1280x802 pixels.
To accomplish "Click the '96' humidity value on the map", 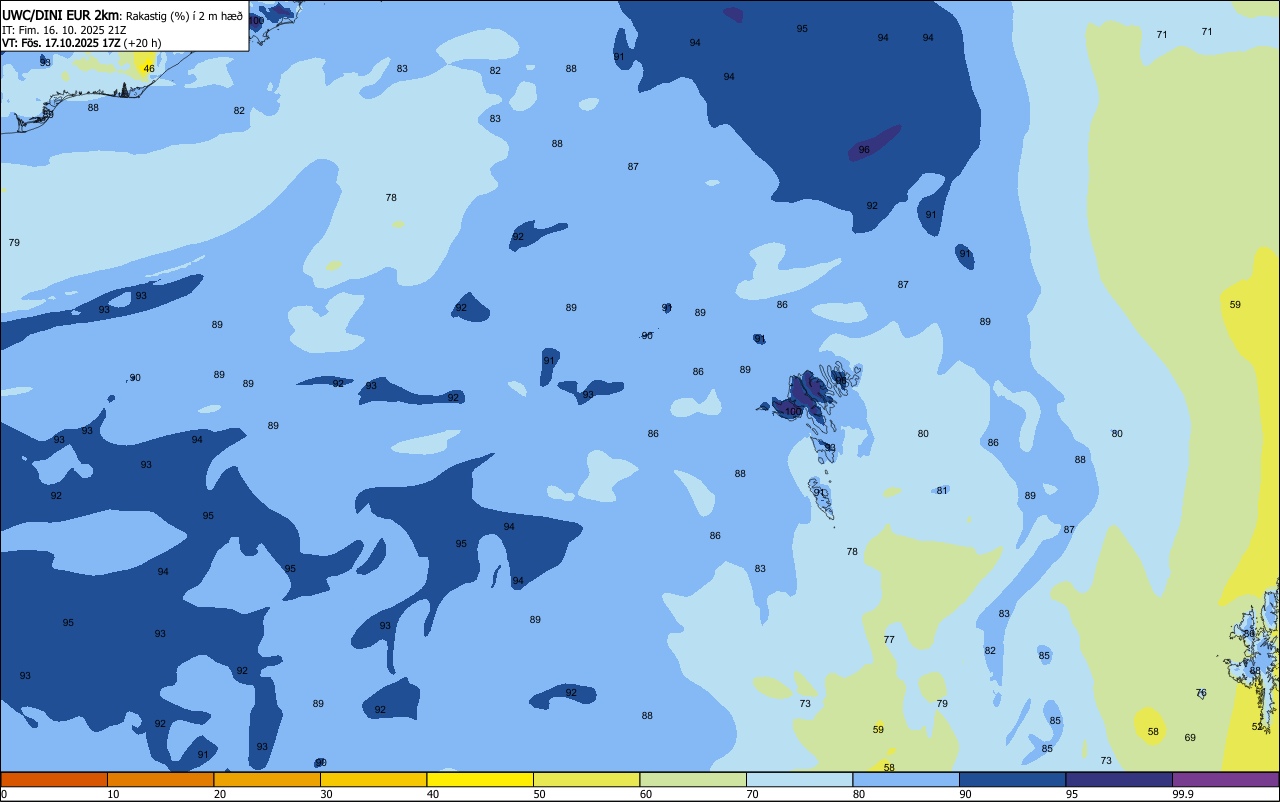I will point(864,150).
